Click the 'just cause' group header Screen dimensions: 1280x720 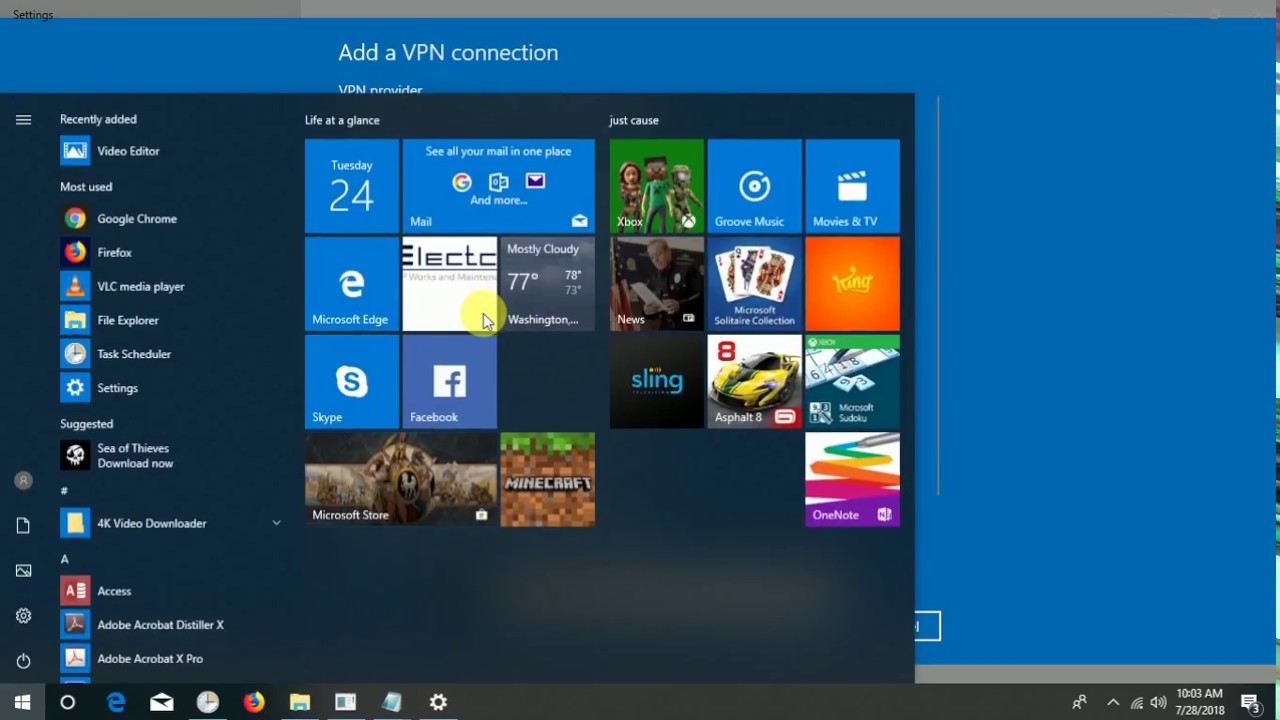(x=634, y=120)
